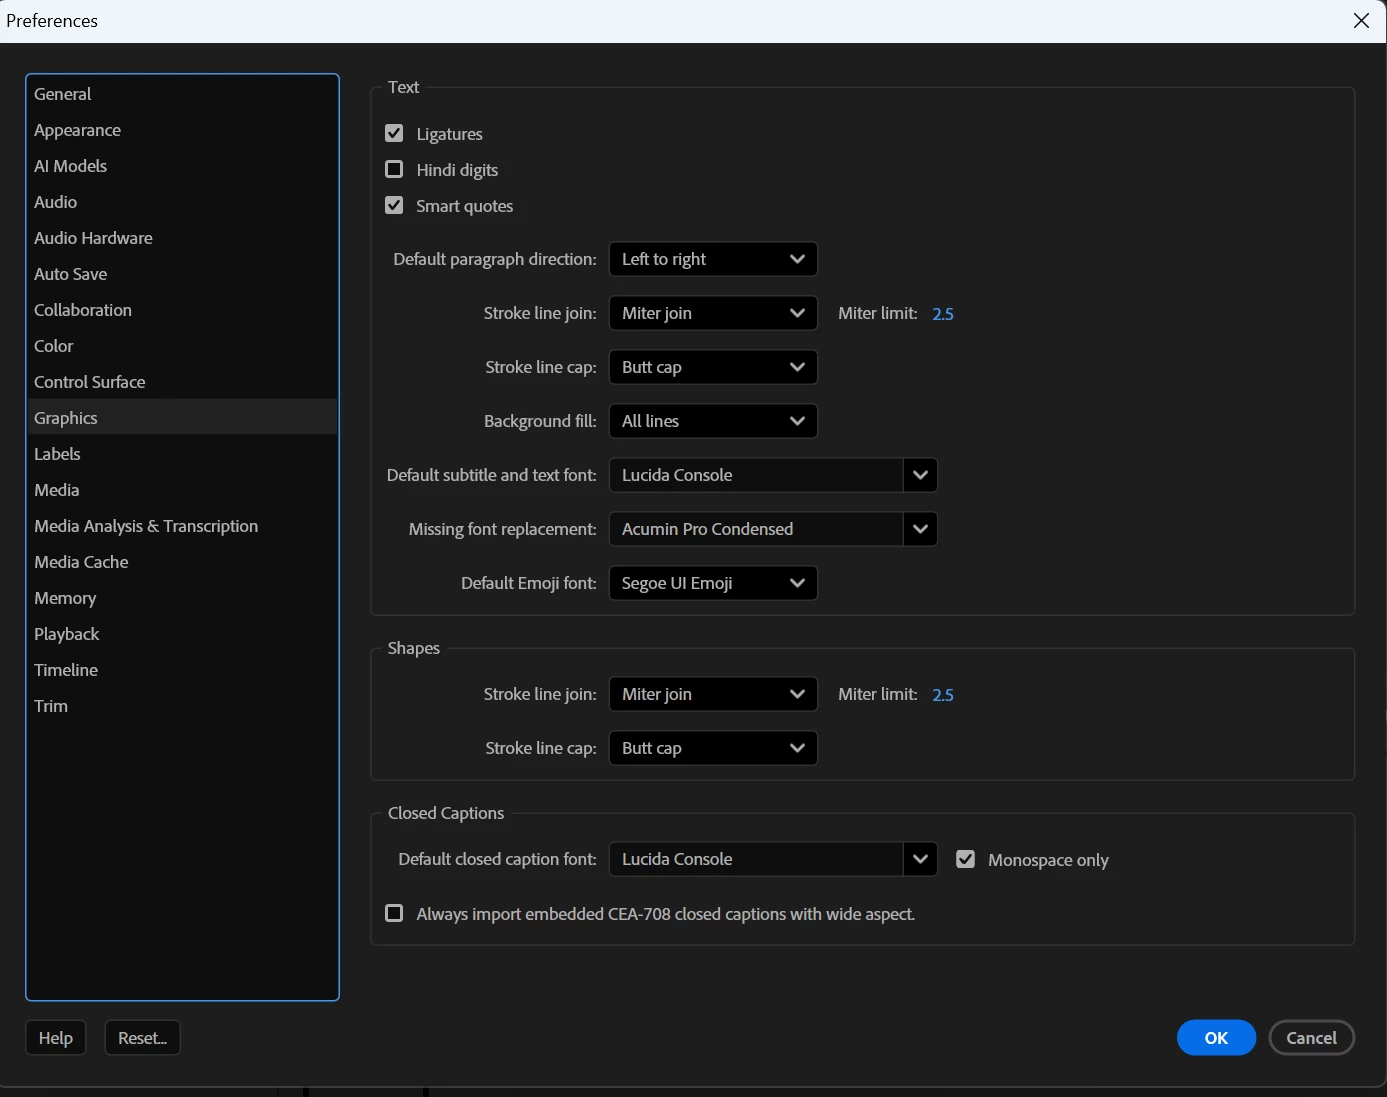Select the Media Cache category
The image size is (1387, 1097).
click(182, 562)
